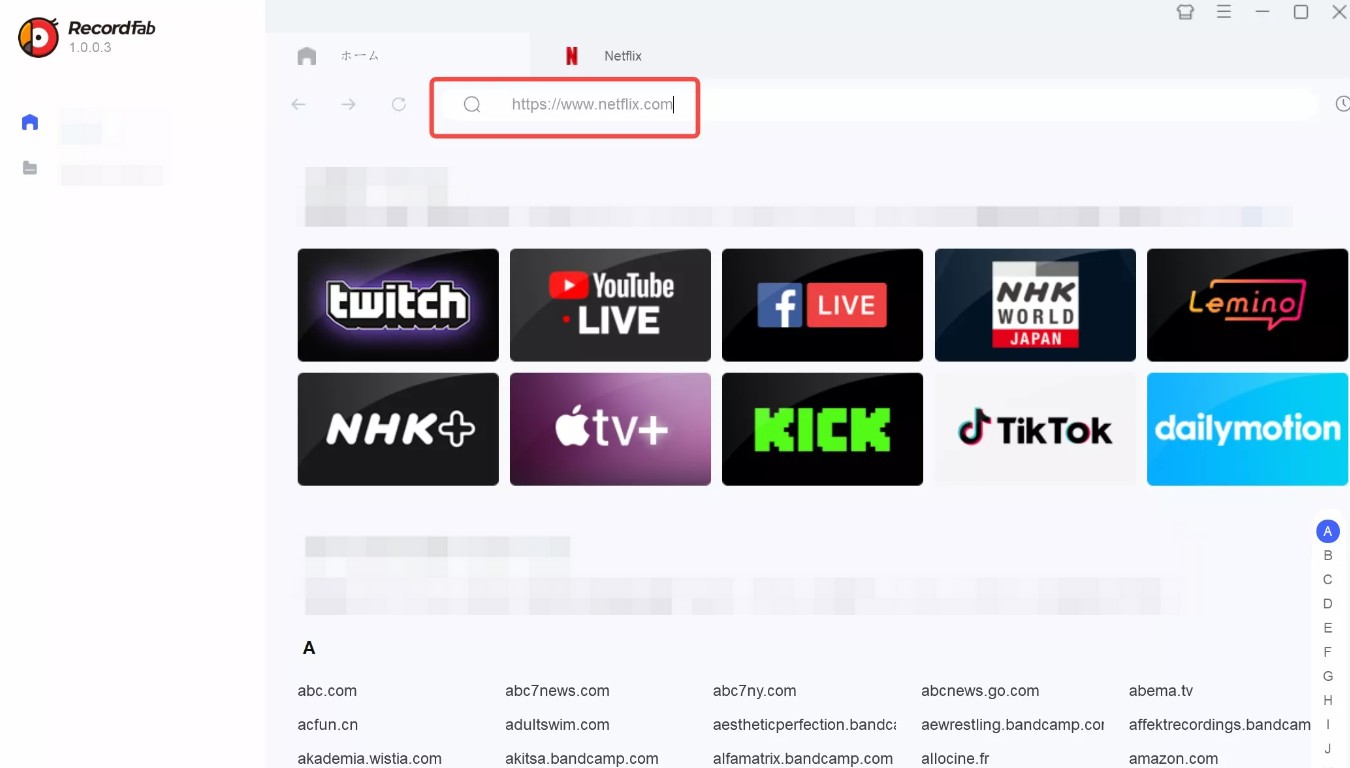Open history via the clock icon

[x=1342, y=104]
